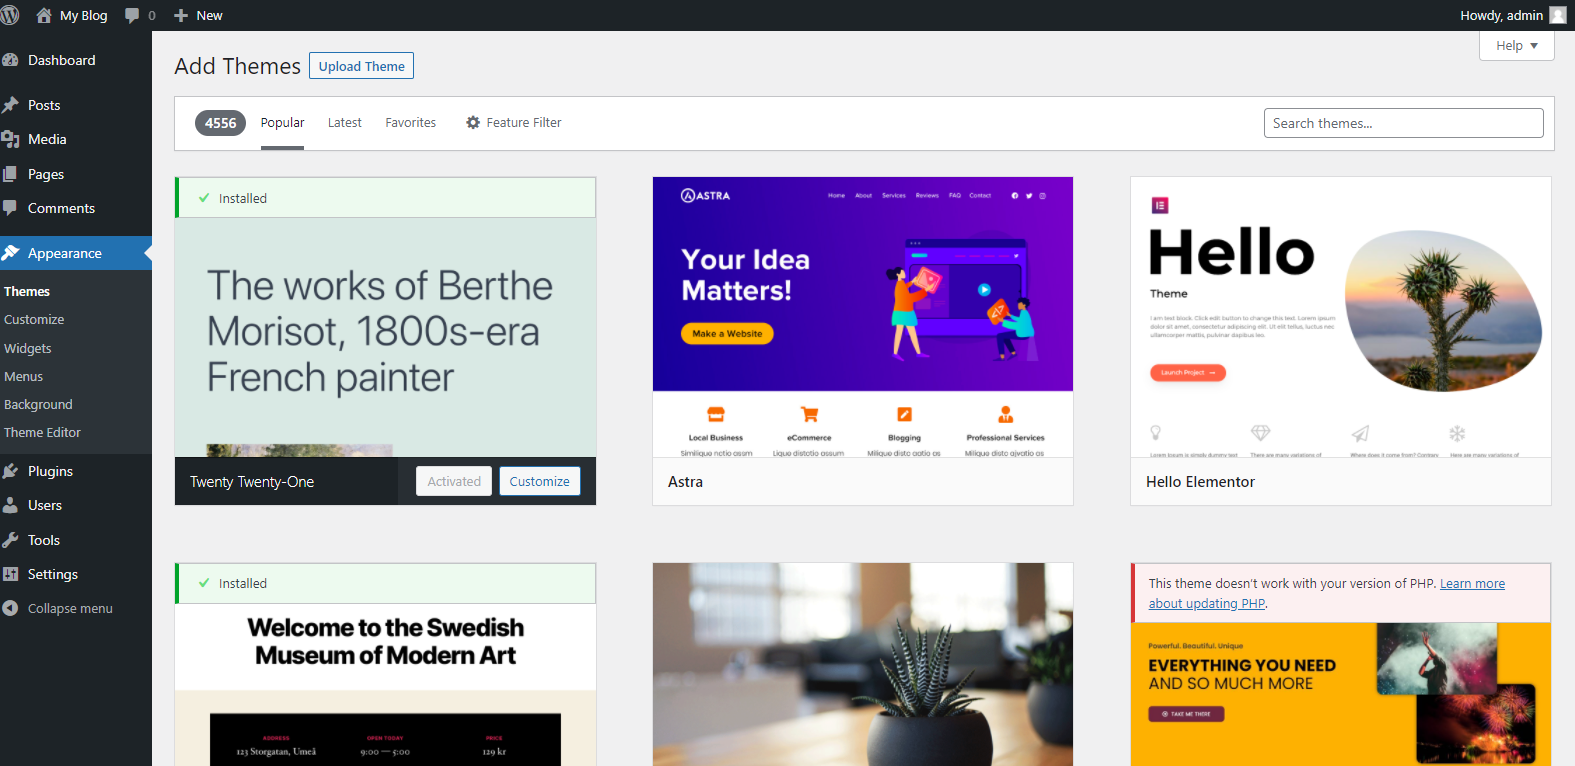Image resolution: width=1575 pixels, height=766 pixels.
Task: Open the theme thumbnail with potted plant photo
Action: 863,665
